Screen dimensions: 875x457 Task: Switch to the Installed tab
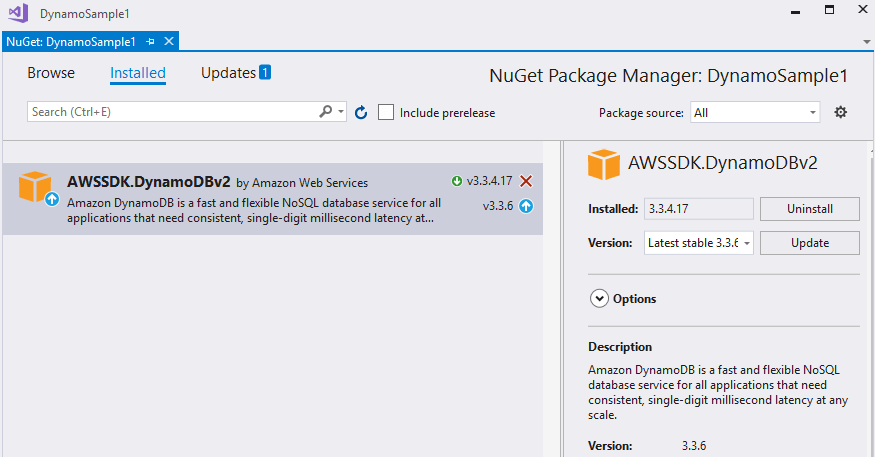(138, 73)
